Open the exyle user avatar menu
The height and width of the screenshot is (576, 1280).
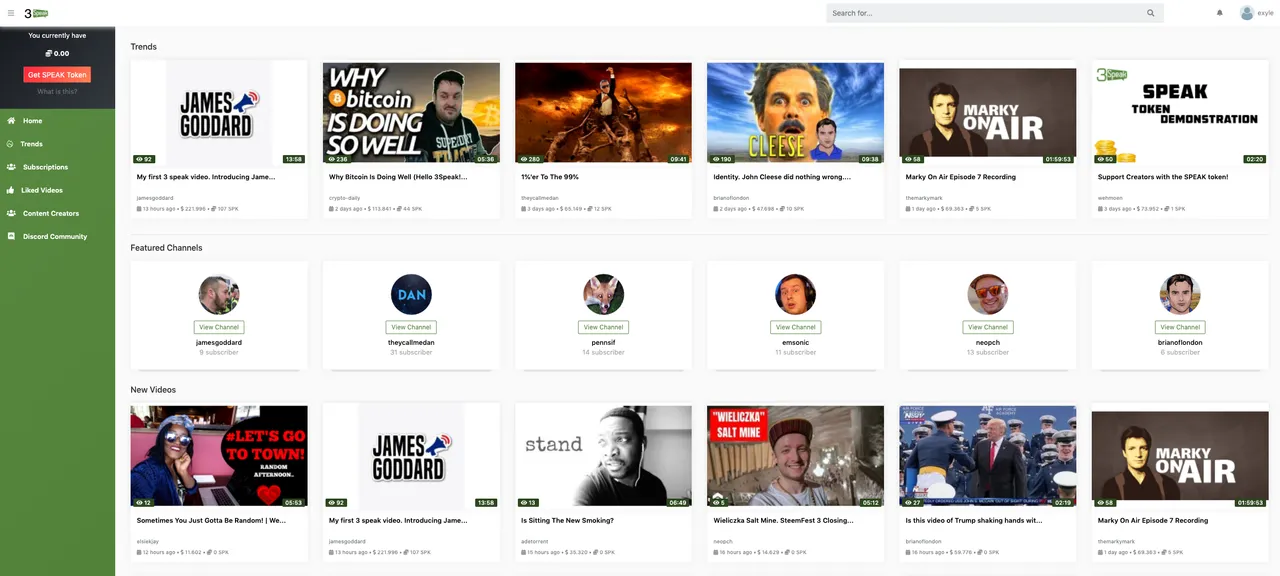[1247, 13]
